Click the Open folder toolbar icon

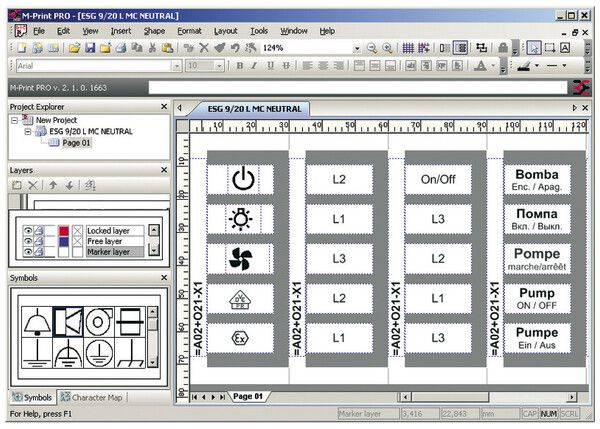point(75,48)
